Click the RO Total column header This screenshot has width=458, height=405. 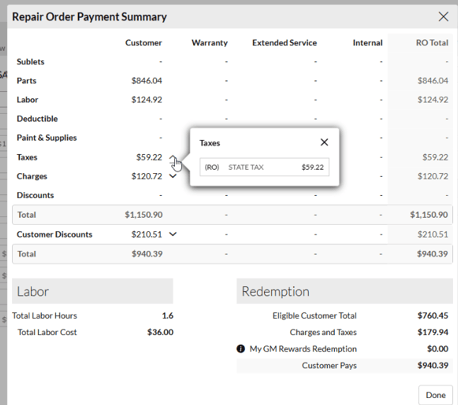click(432, 43)
